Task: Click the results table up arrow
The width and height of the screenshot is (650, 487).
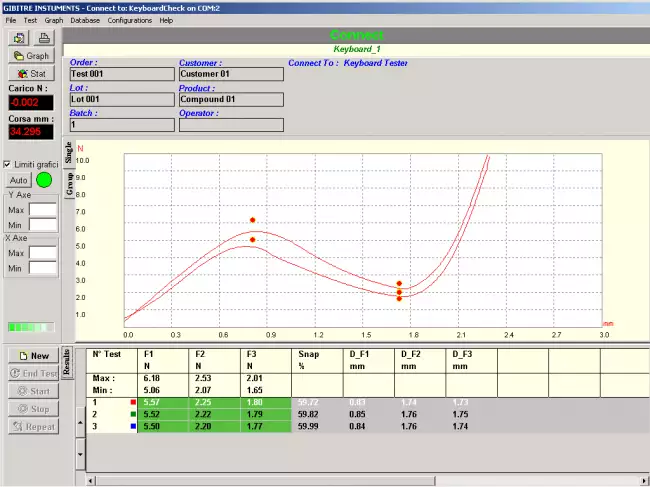Action: tap(81, 422)
